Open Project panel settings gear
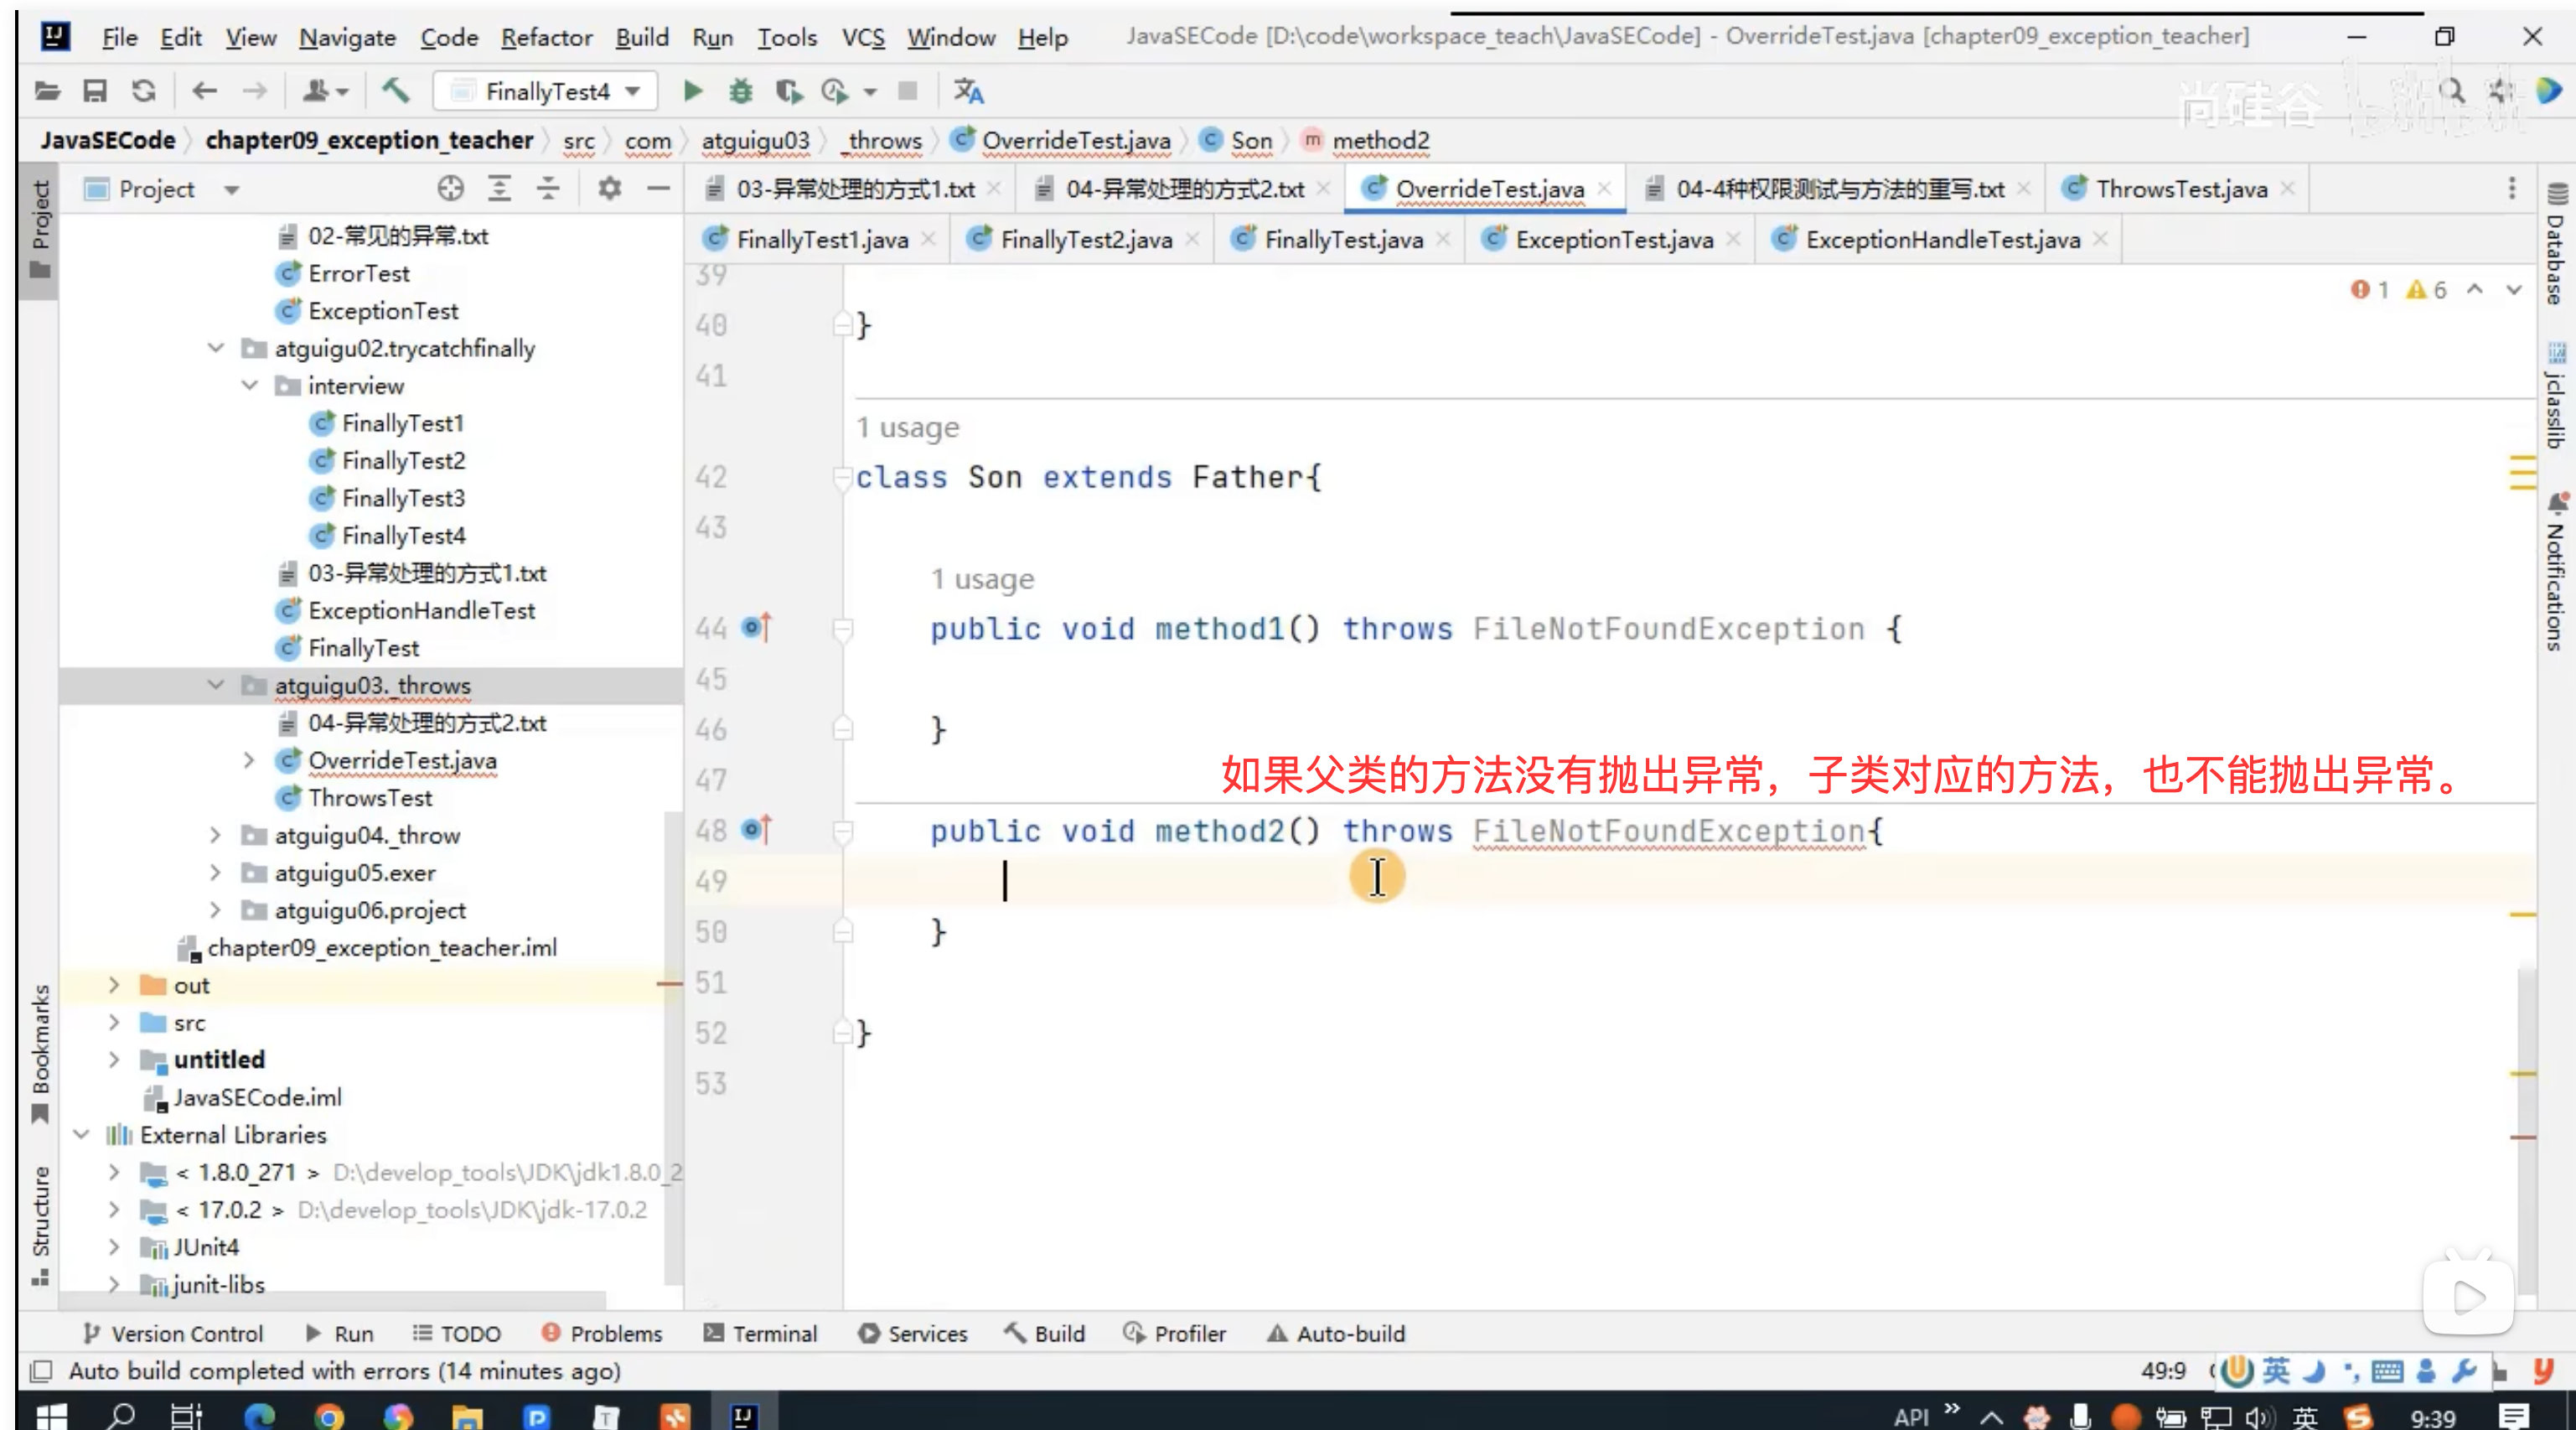The image size is (2576, 1430). [x=609, y=188]
